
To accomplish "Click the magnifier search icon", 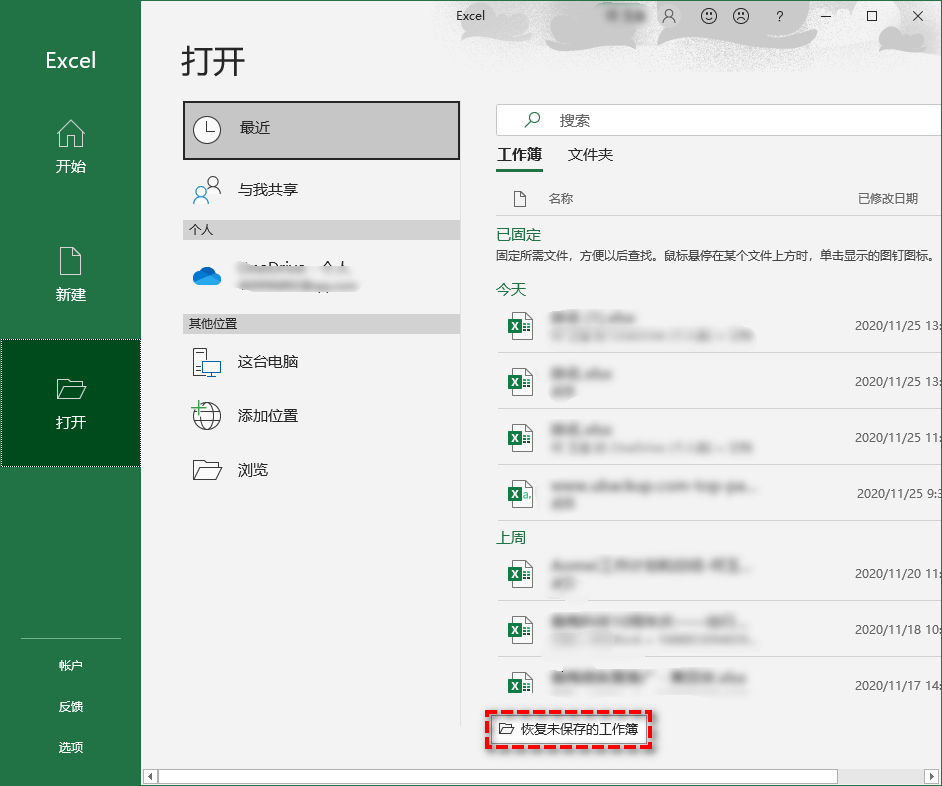I will [x=532, y=120].
